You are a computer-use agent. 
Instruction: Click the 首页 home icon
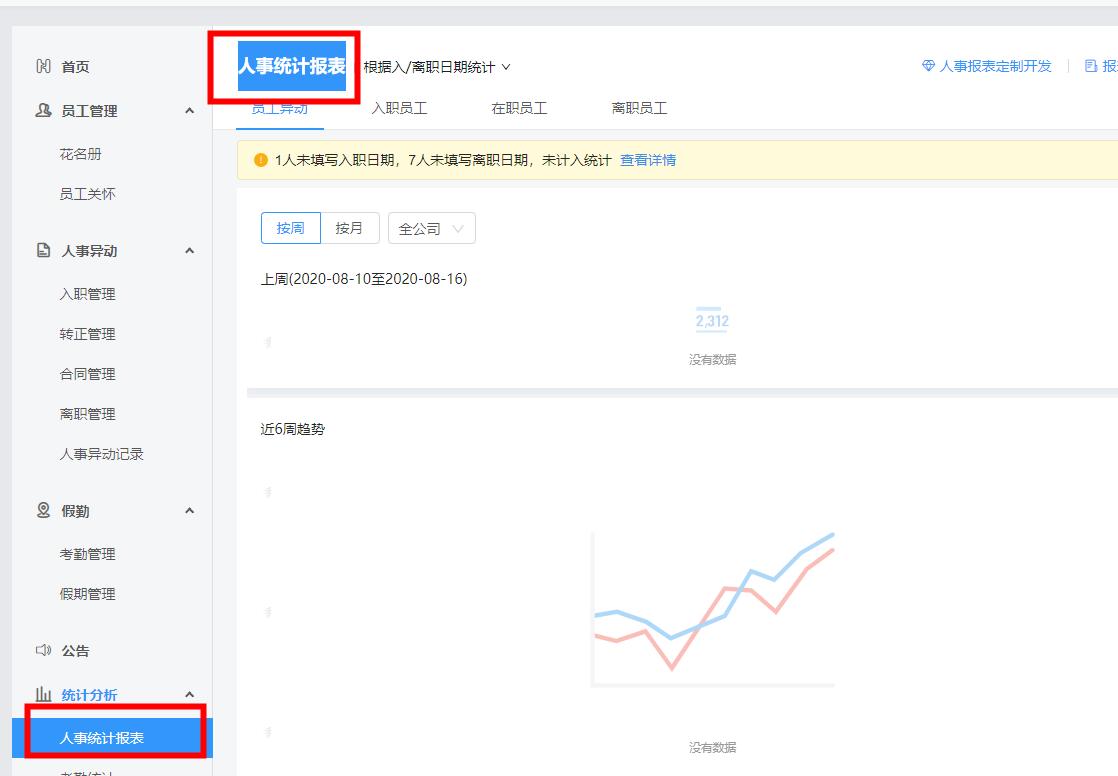[x=42, y=67]
